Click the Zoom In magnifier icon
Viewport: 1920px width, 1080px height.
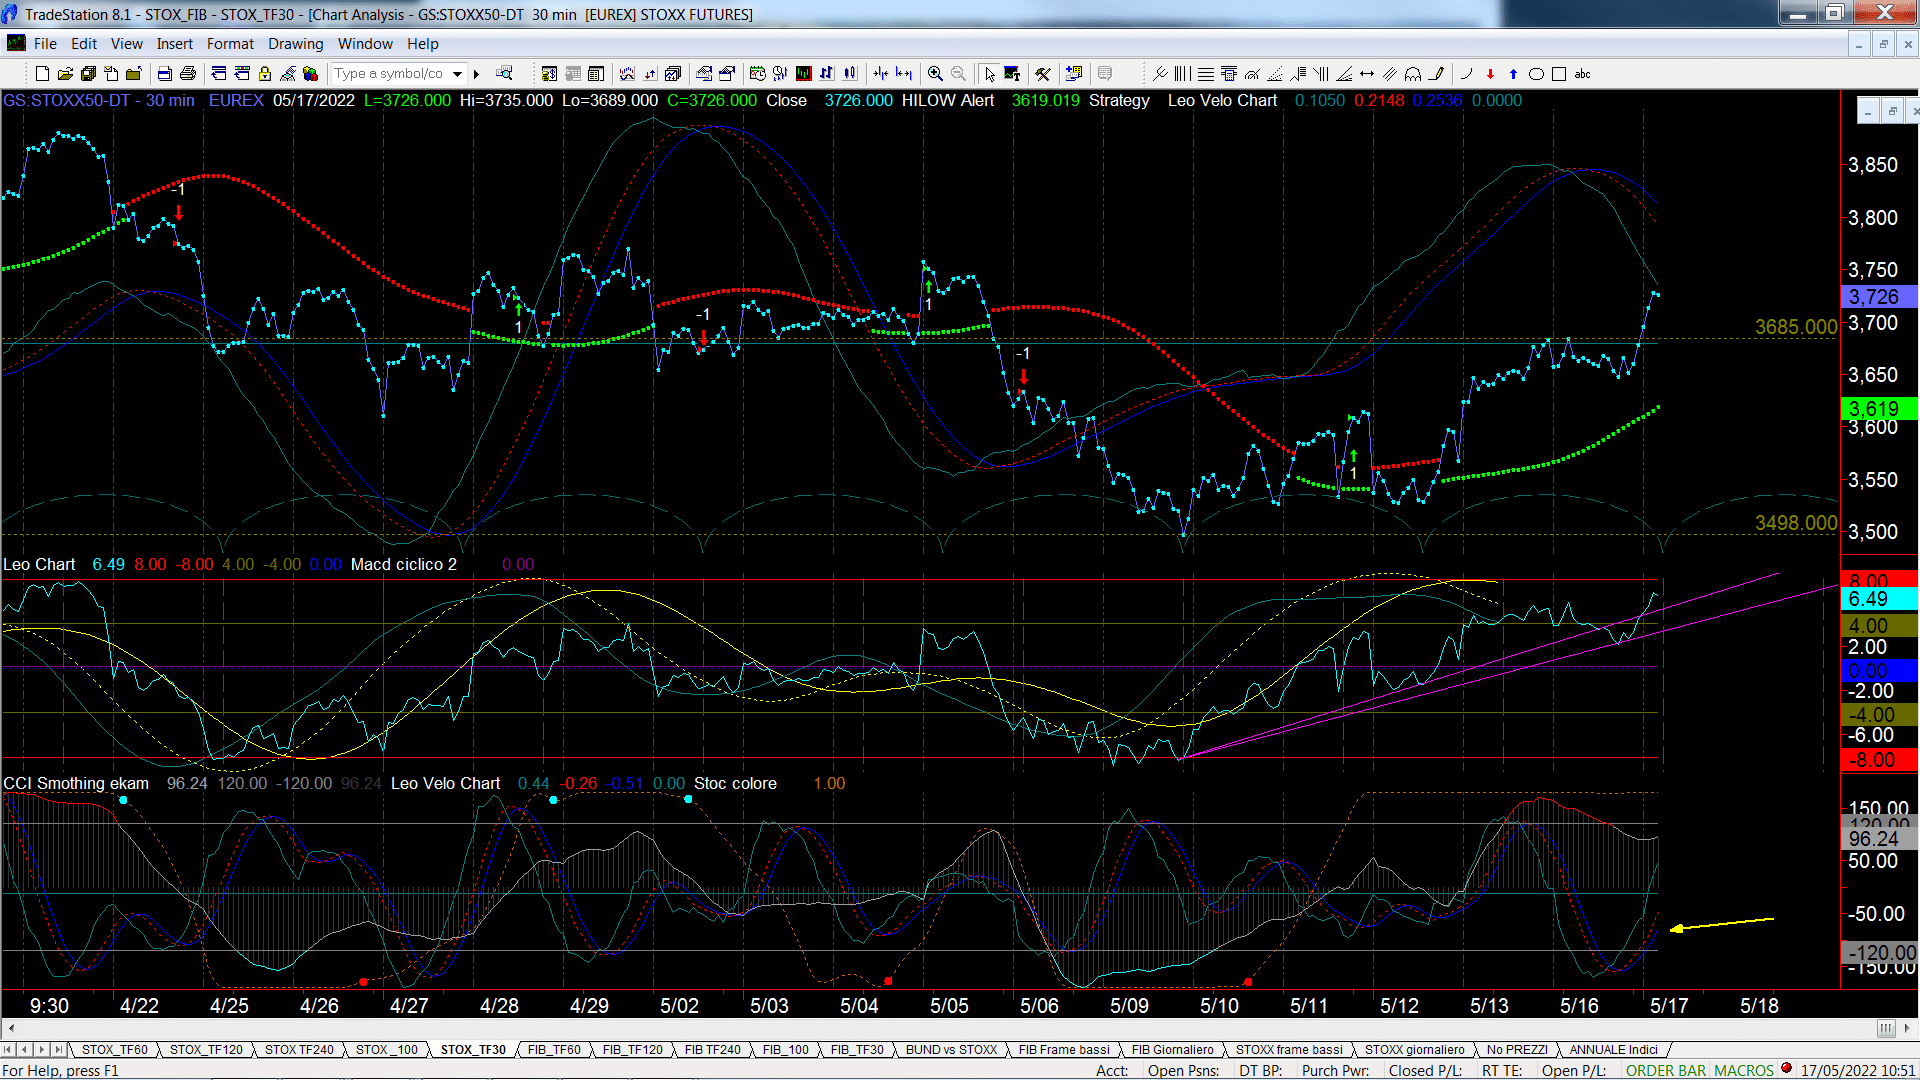(935, 74)
